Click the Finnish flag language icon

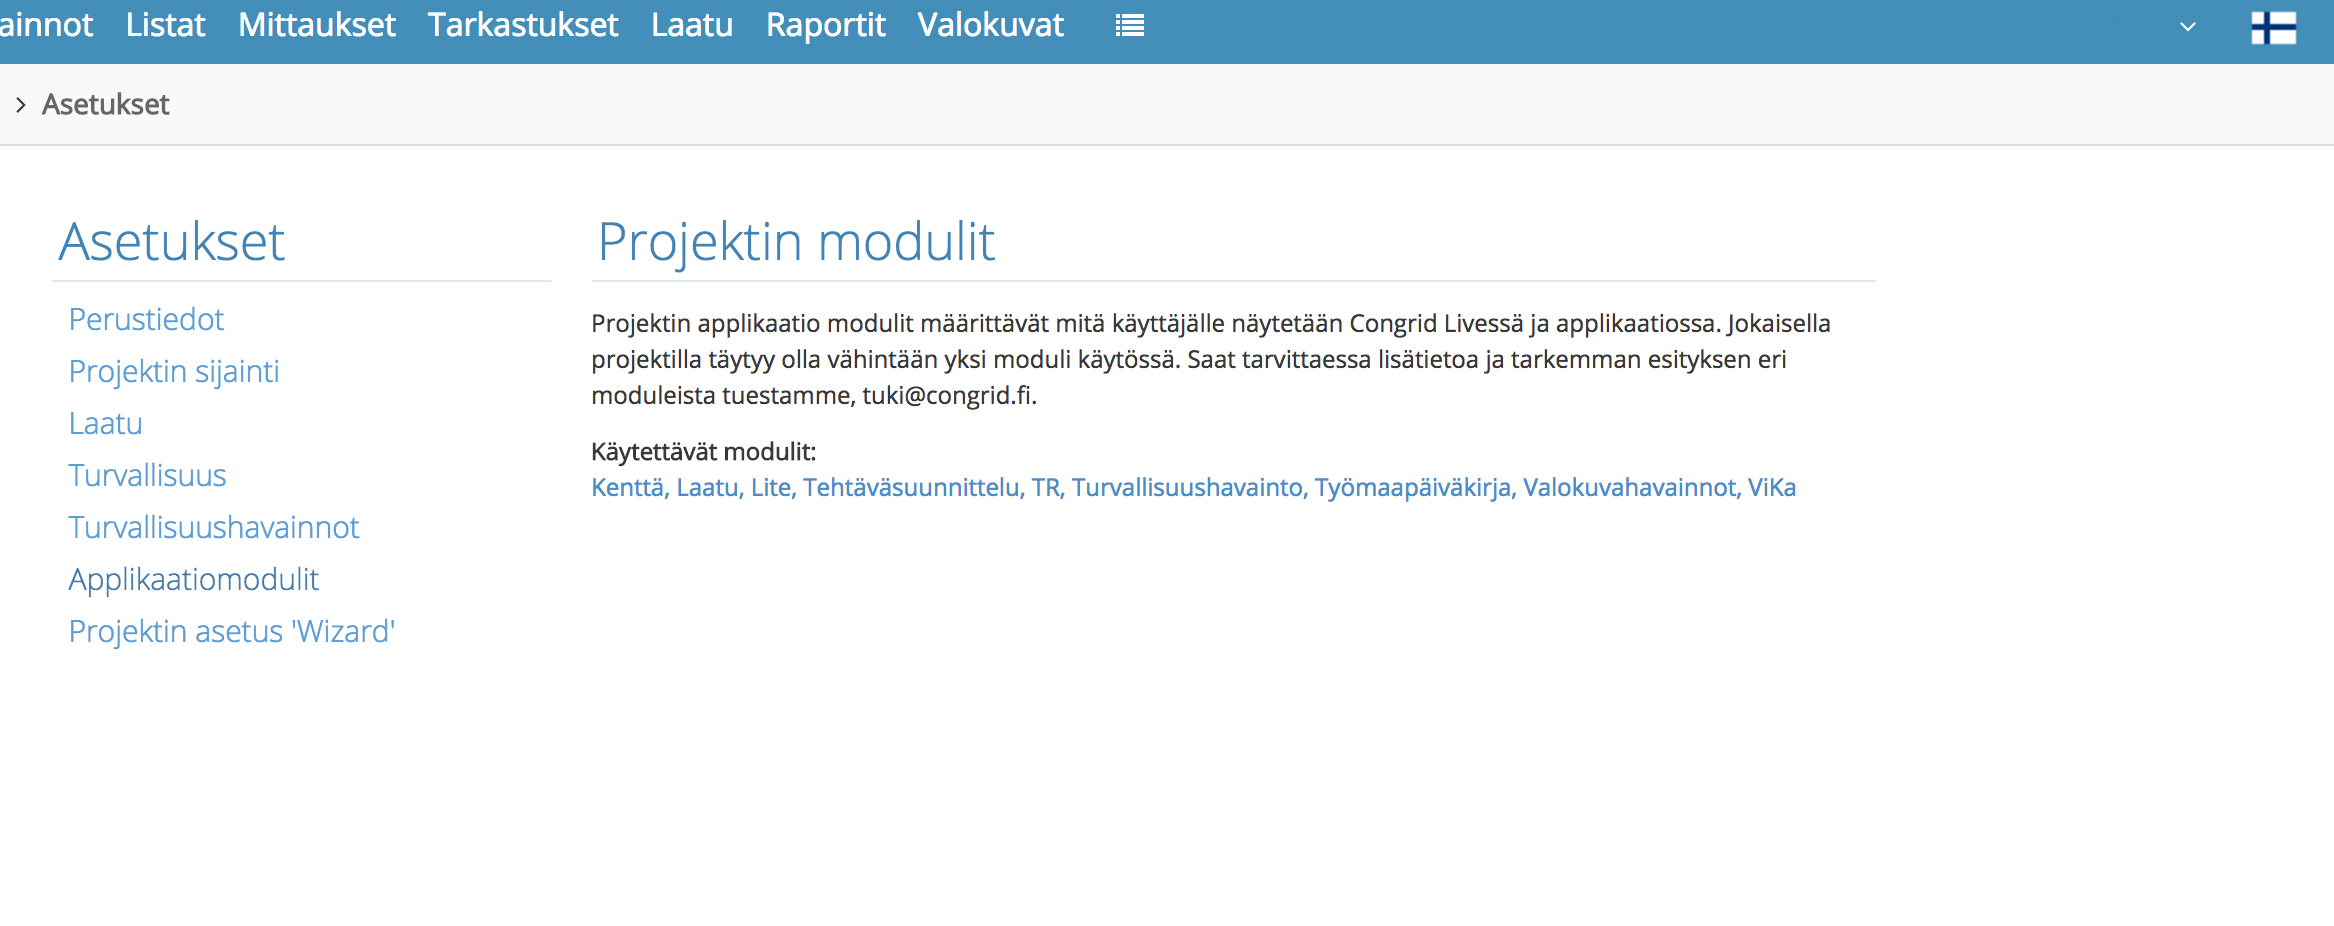pyautogui.click(x=2273, y=27)
